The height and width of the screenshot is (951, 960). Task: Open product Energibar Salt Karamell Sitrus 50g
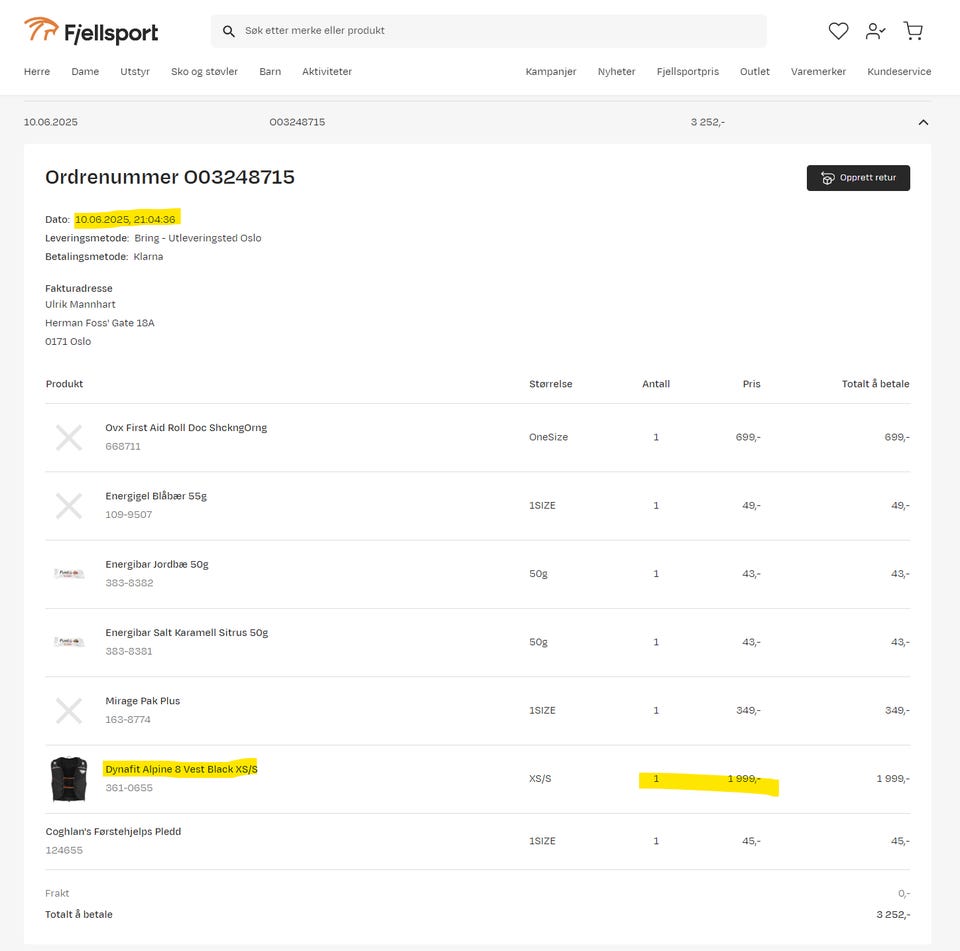point(187,633)
